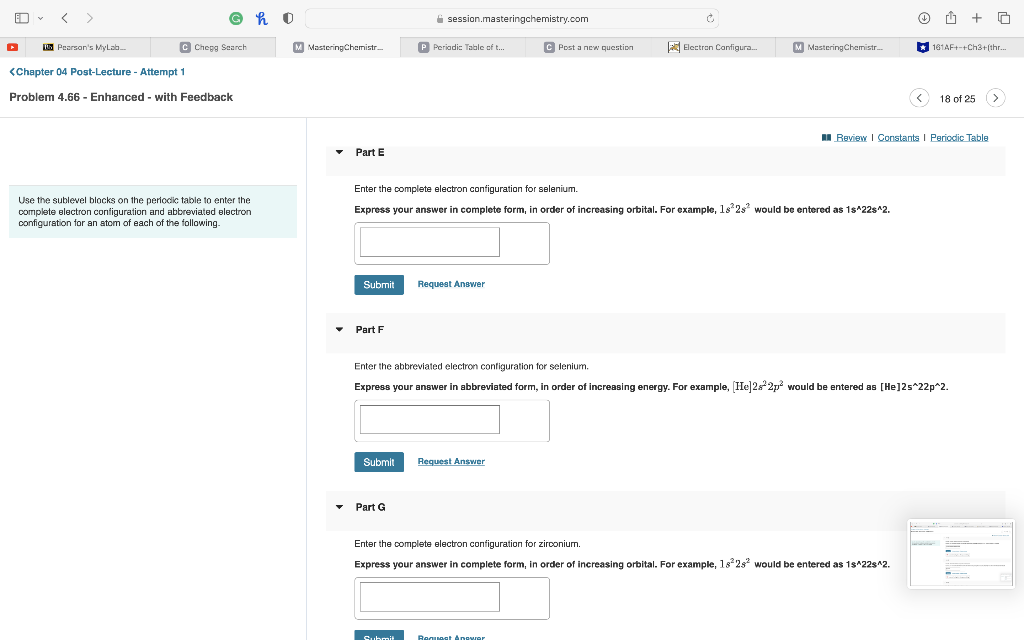Add a new tab with plus icon
The image size is (1024, 640).
[976, 18]
